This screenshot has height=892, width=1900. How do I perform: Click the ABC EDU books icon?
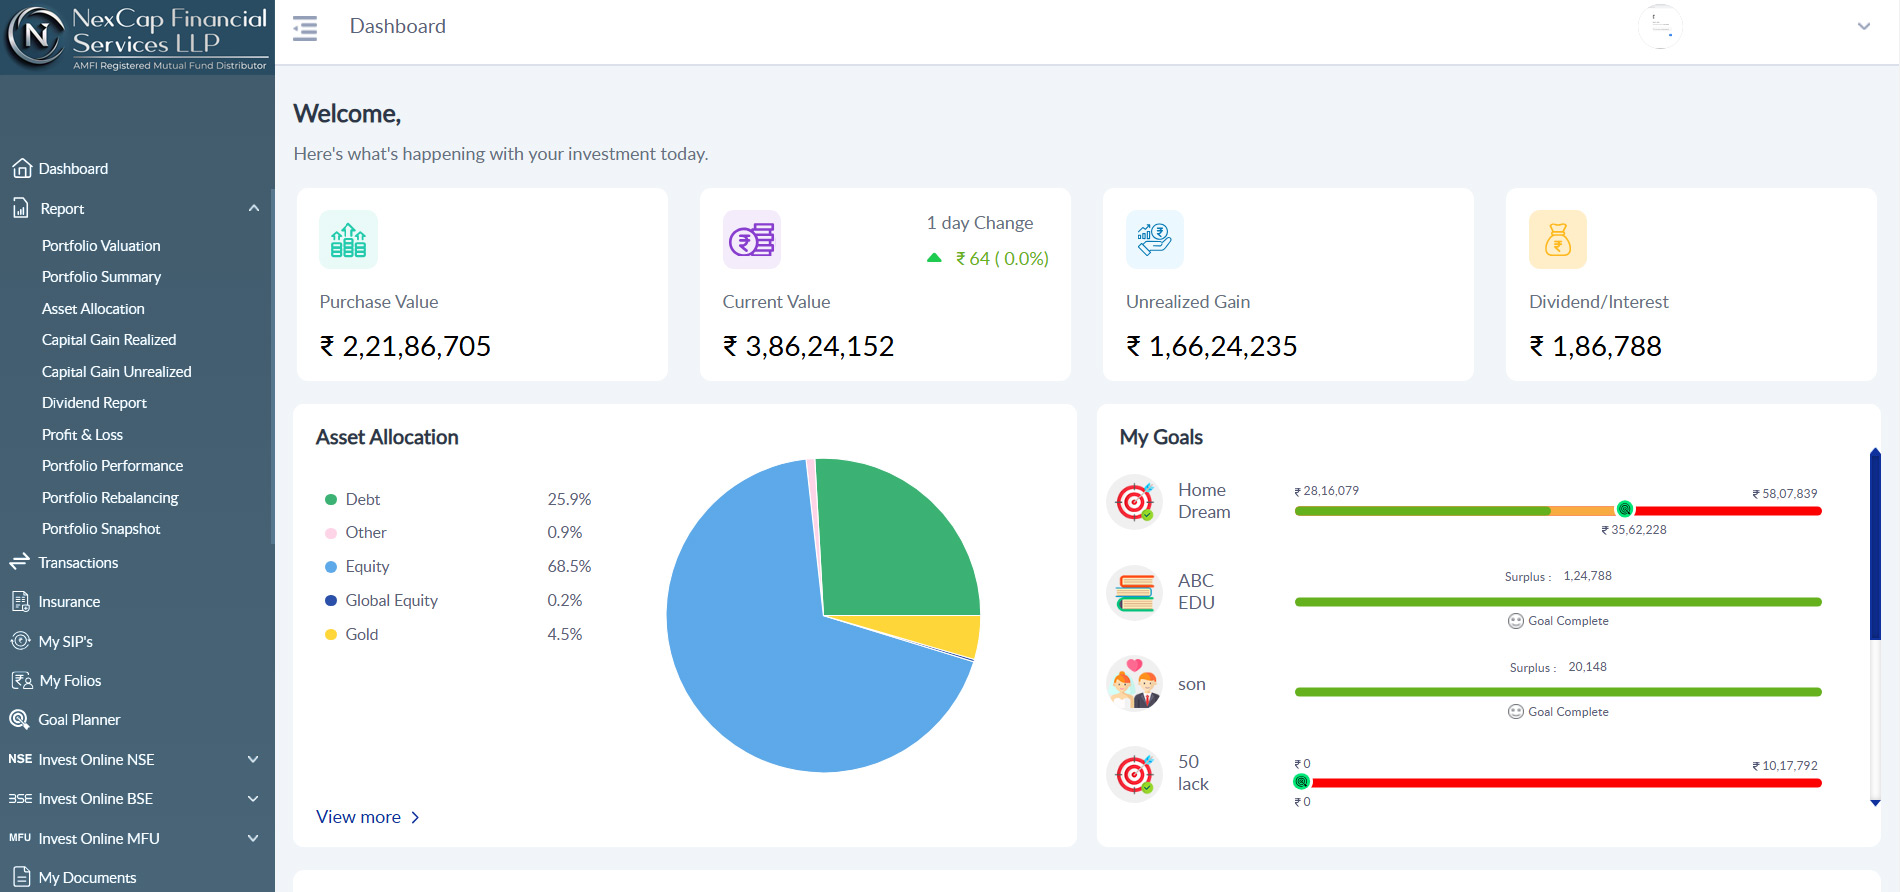(1135, 592)
